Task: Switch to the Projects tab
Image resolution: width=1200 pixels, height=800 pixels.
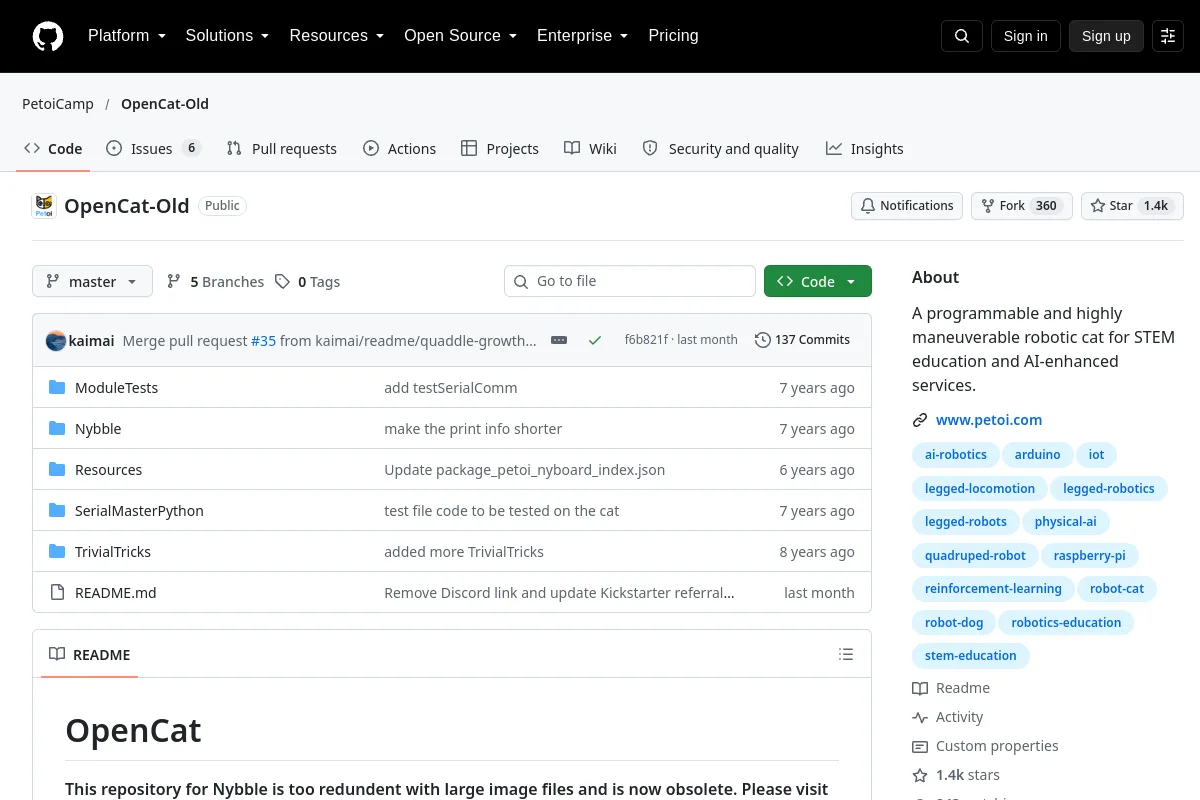Action: pos(500,149)
